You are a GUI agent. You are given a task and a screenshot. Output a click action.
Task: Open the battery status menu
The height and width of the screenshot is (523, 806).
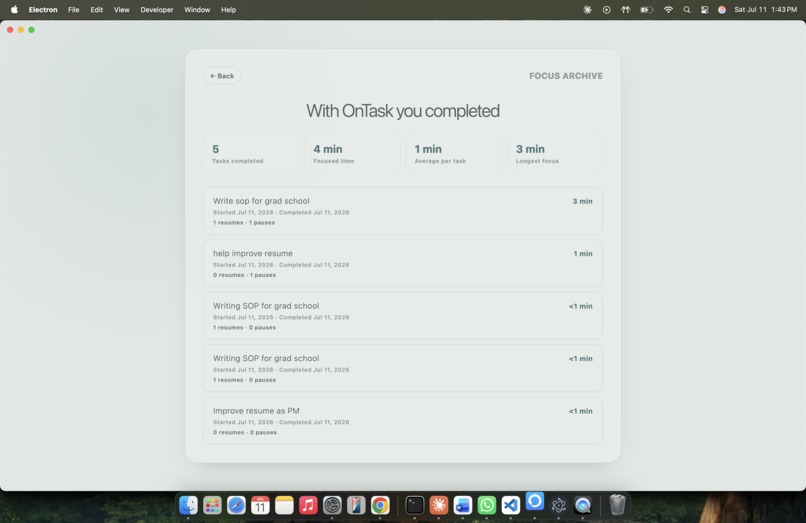647,9
